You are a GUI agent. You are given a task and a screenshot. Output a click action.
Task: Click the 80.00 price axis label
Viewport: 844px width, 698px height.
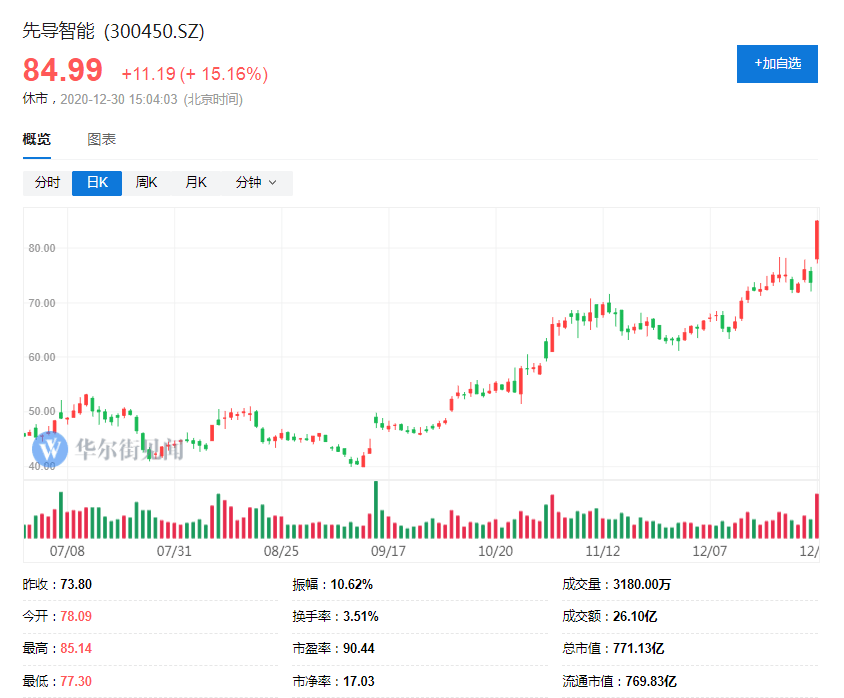pos(42,248)
